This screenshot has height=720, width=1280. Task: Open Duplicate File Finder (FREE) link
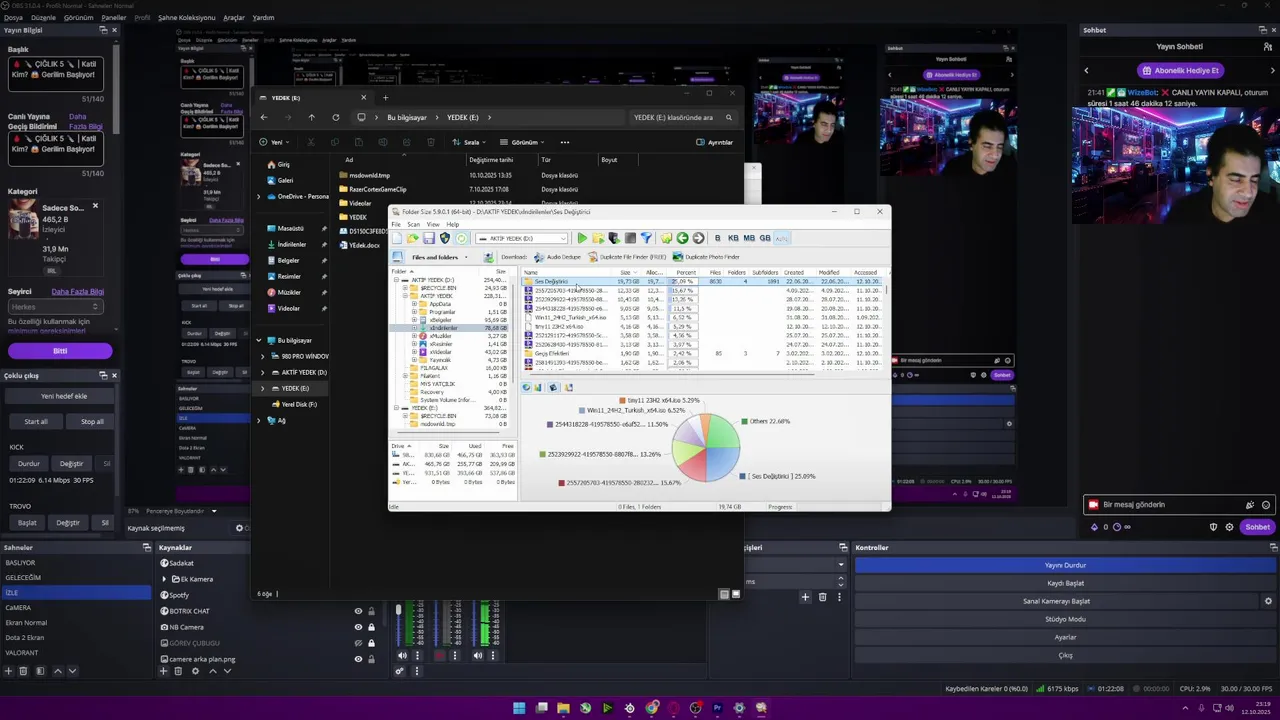tap(627, 257)
